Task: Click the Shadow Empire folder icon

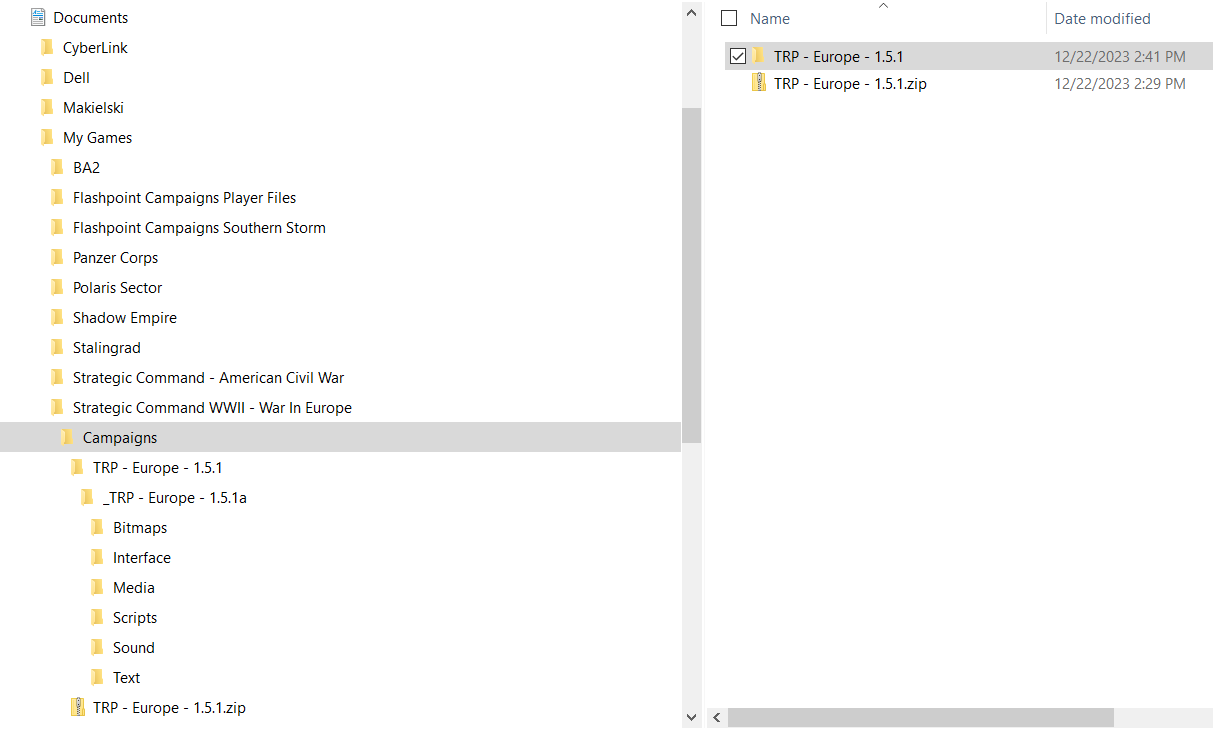Action: (57, 317)
